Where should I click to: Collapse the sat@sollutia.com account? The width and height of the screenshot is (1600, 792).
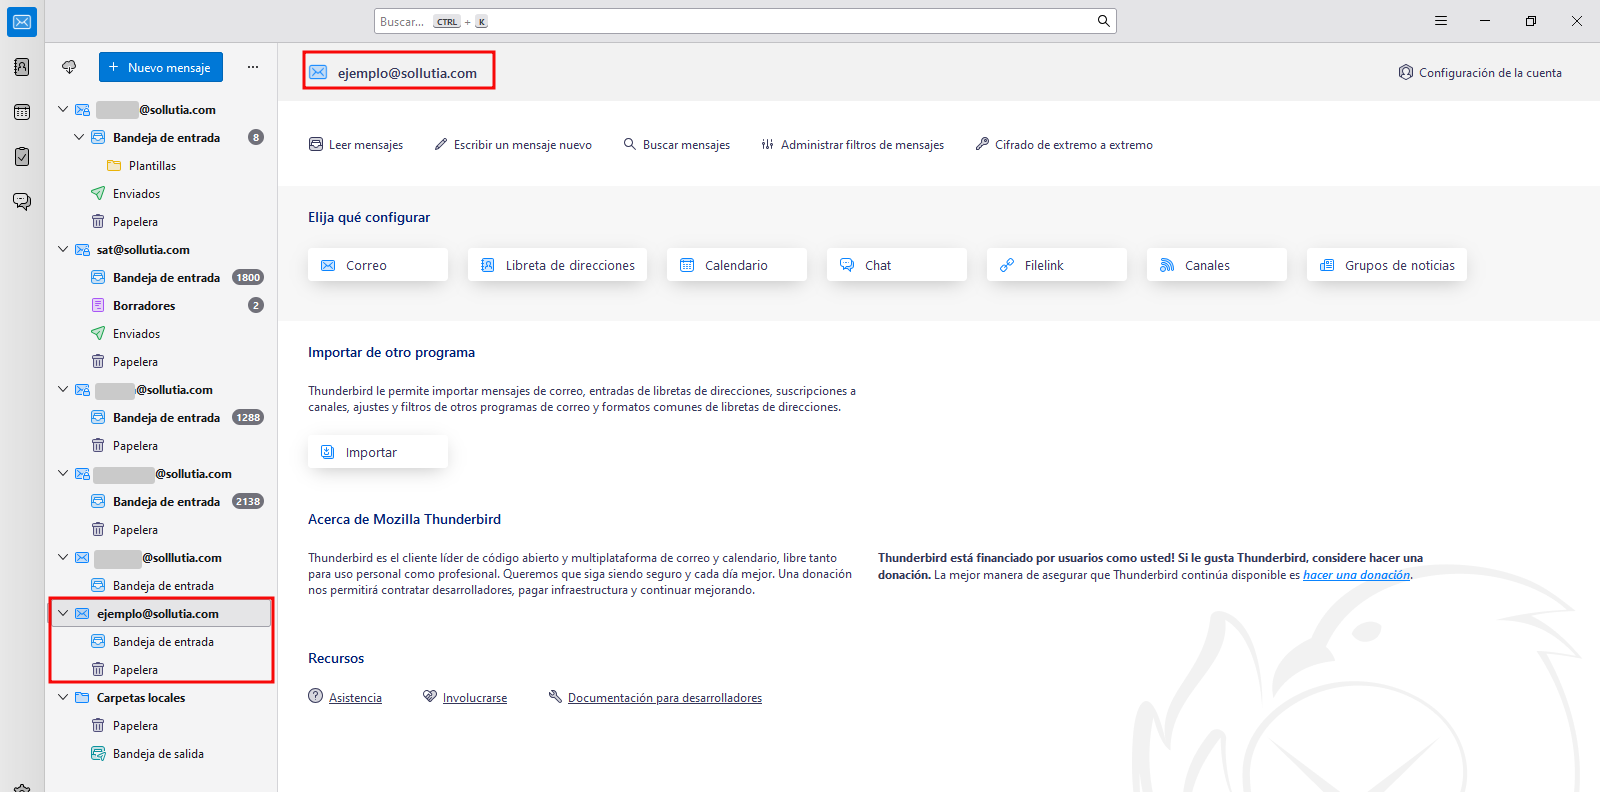[63, 250]
